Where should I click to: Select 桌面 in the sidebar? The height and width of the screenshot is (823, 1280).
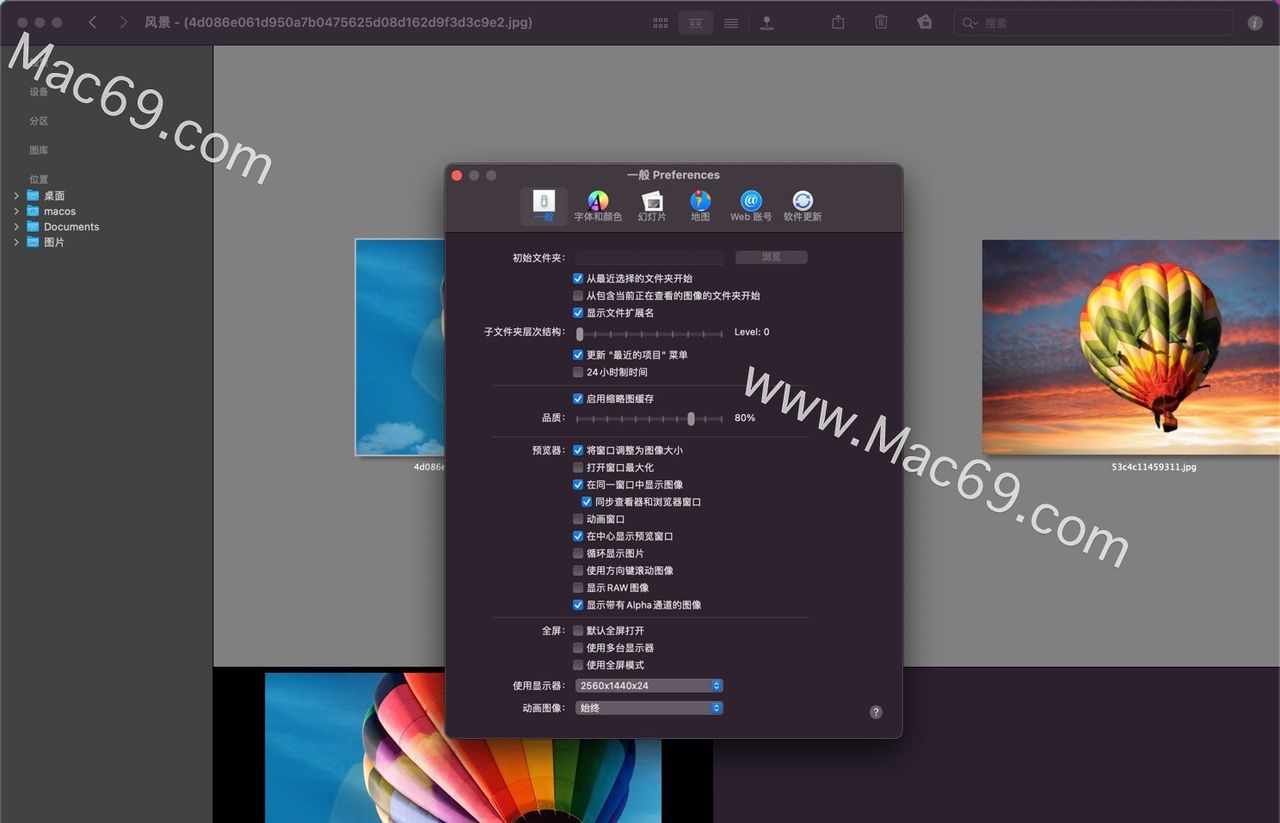pos(54,196)
